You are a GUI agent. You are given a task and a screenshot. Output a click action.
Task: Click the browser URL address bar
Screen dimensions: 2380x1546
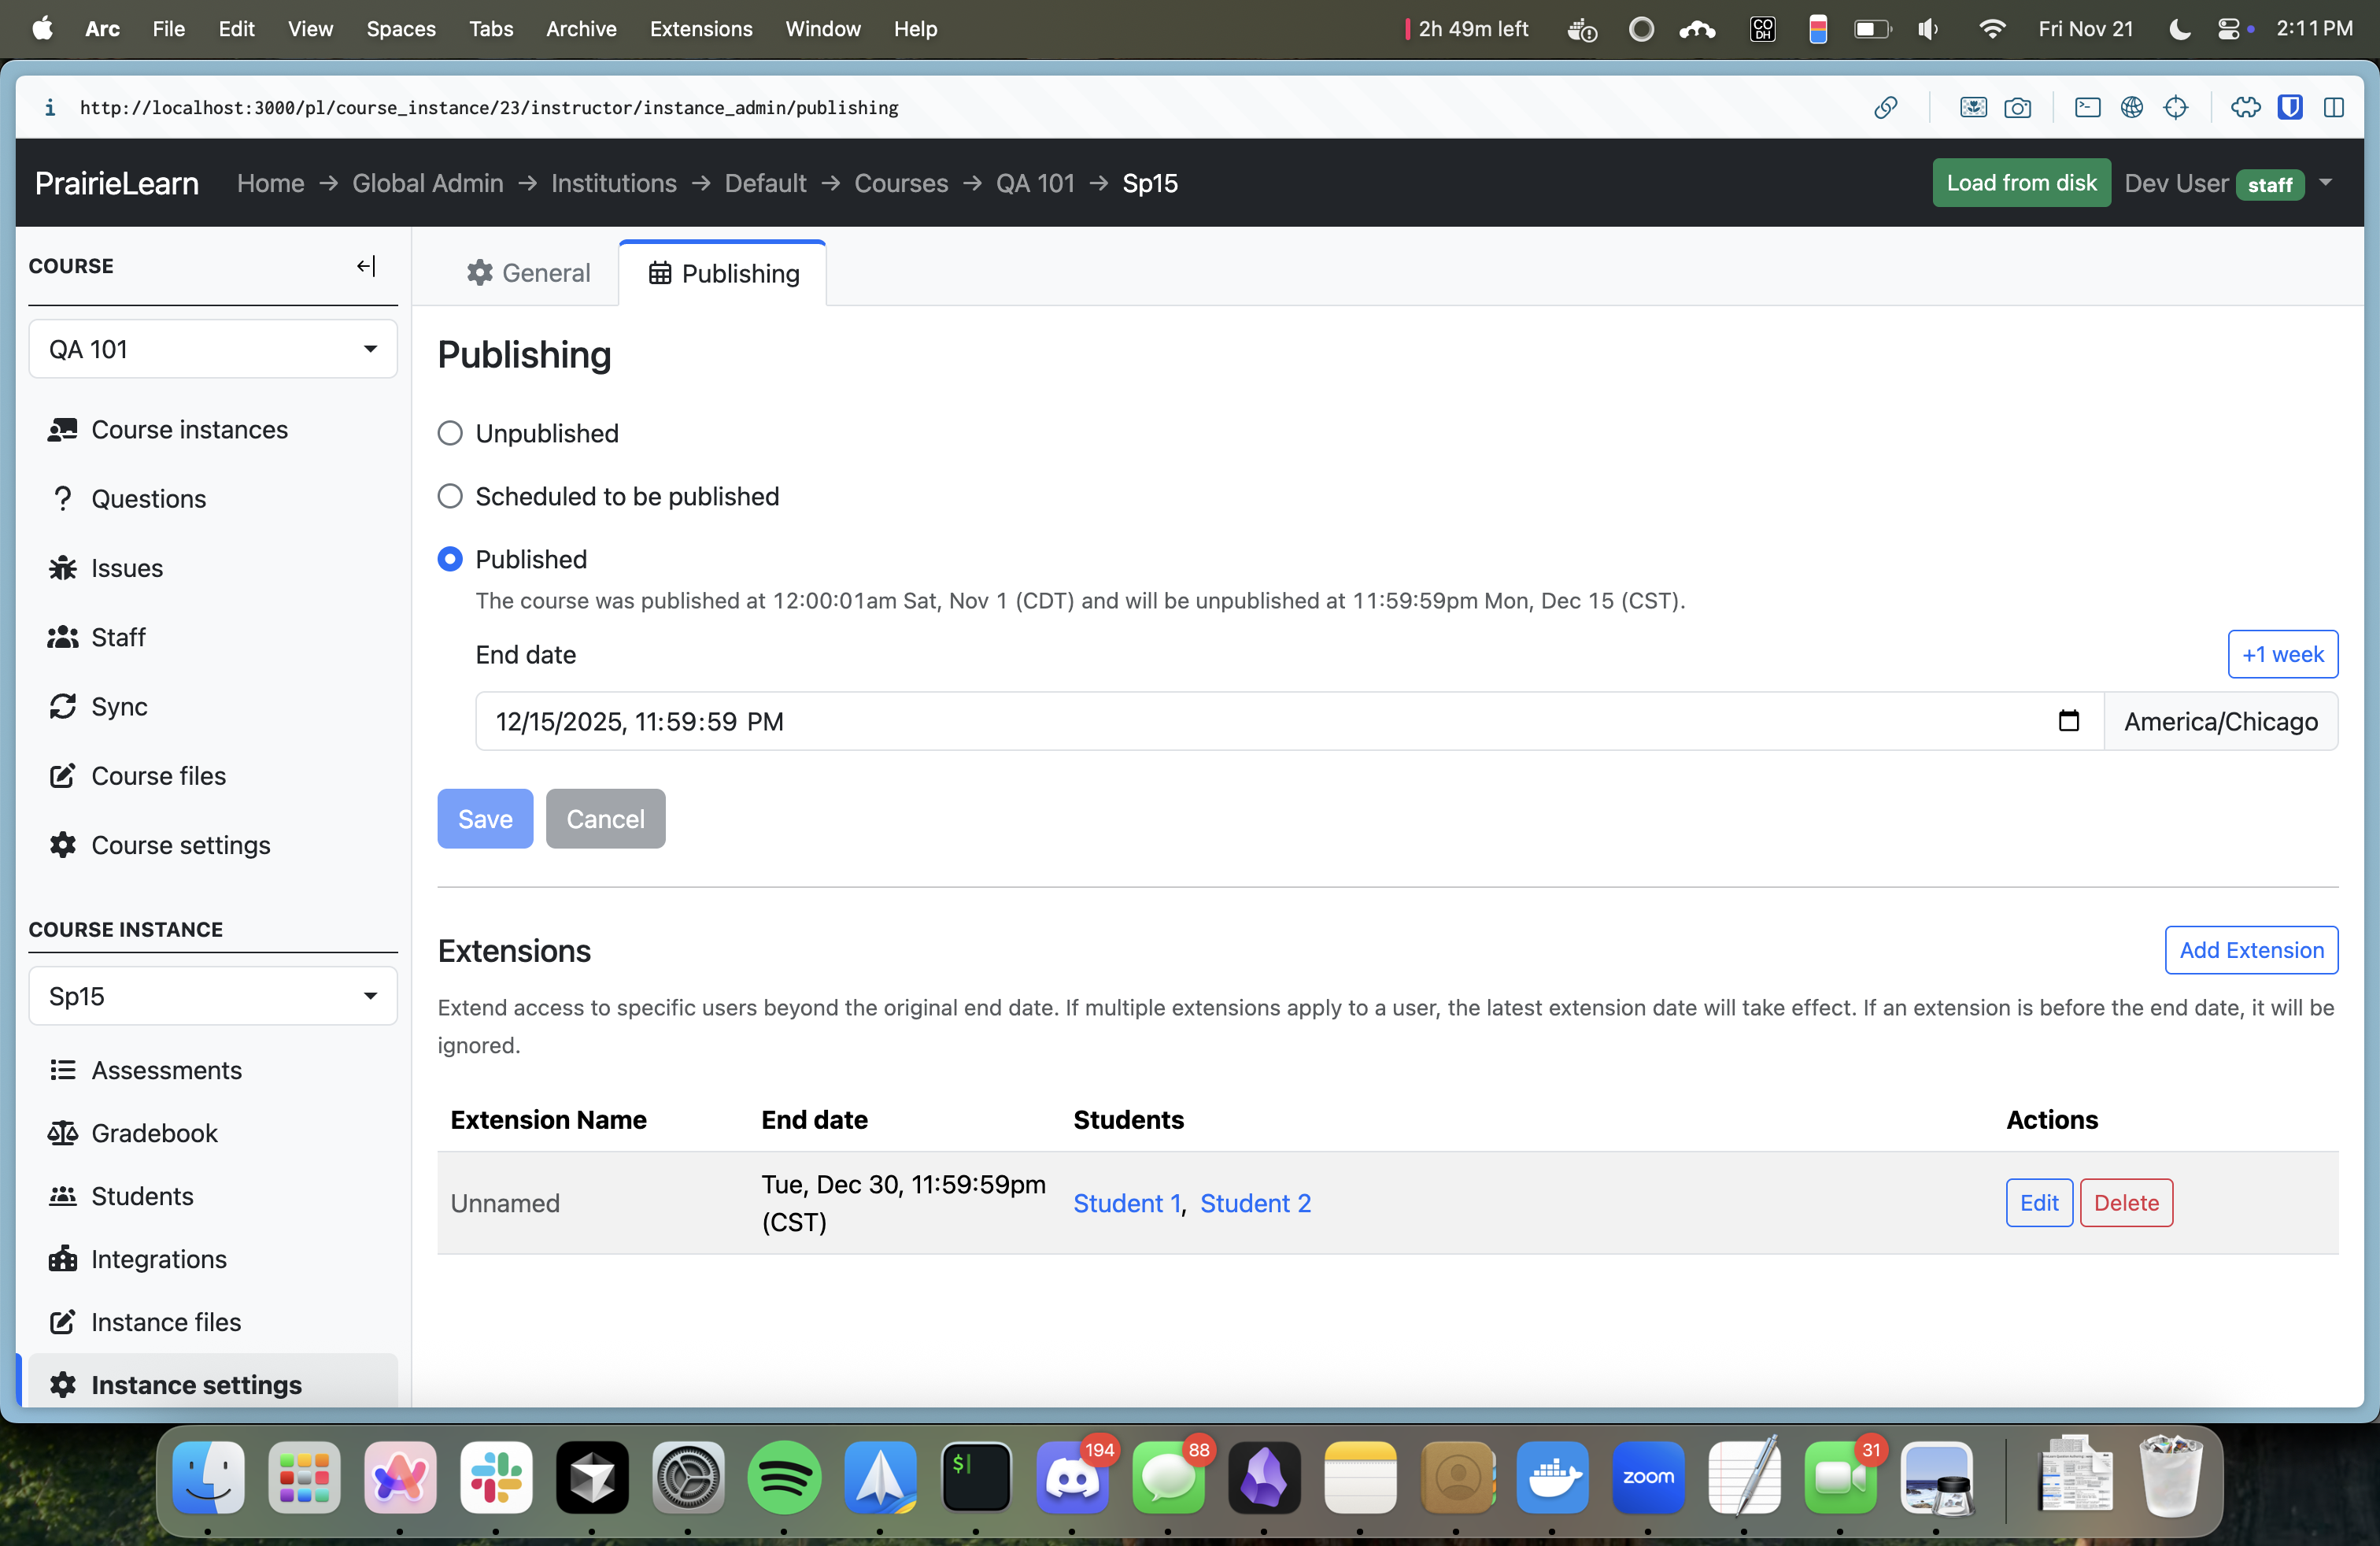489,108
